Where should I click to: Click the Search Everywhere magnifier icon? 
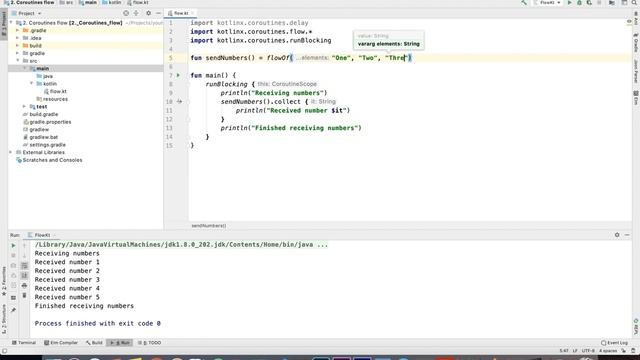(x=634, y=2)
